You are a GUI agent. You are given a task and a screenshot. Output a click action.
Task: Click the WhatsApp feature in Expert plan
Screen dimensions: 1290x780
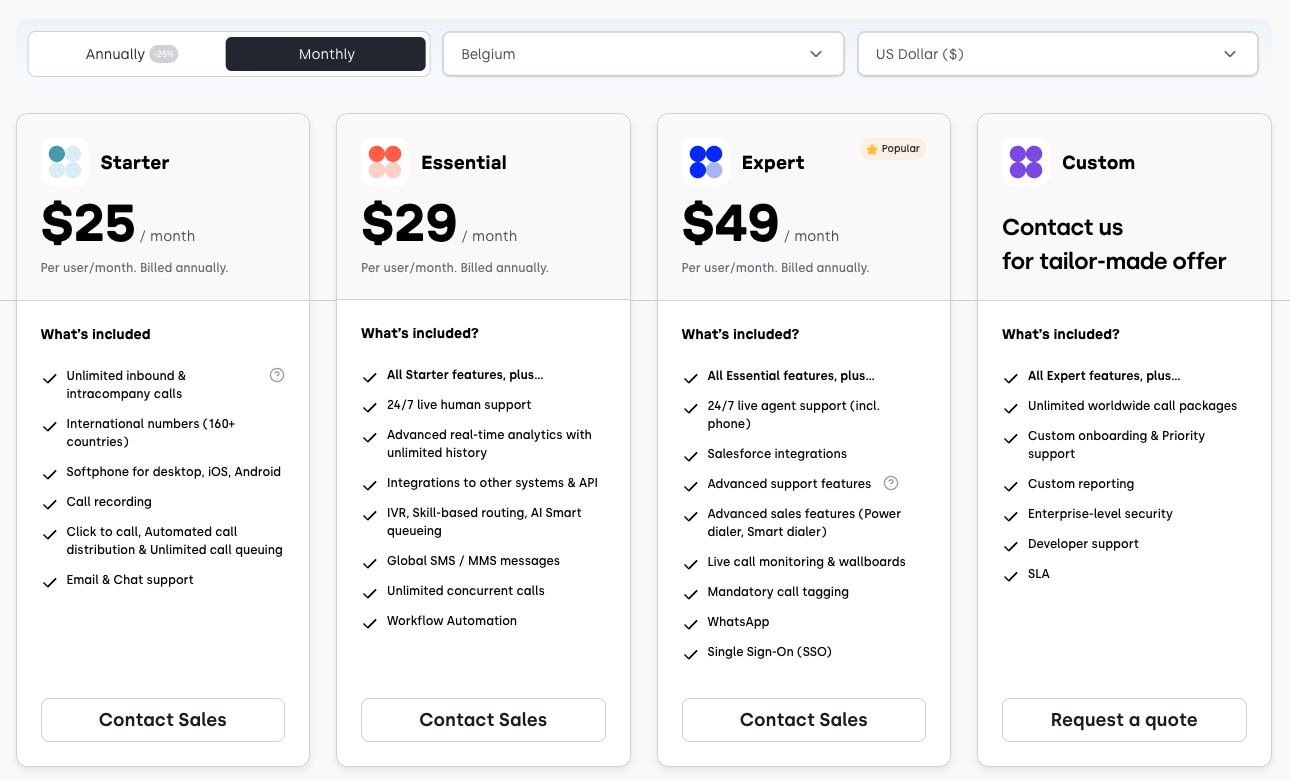tap(738, 622)
